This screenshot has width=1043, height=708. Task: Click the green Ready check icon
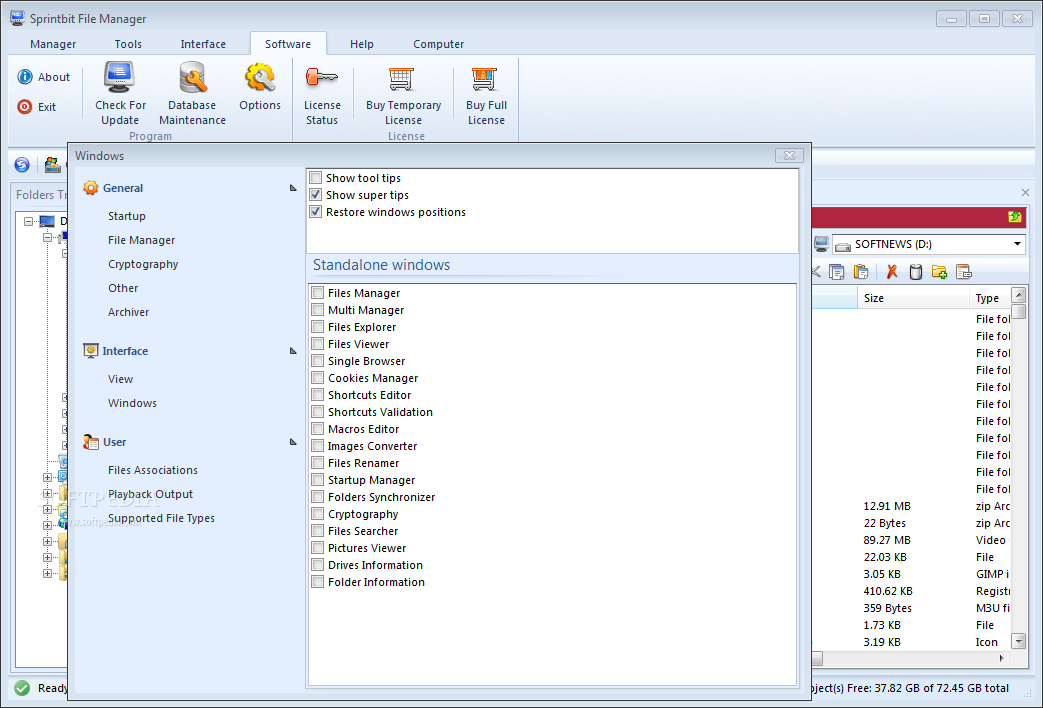(x=22, y=687)
